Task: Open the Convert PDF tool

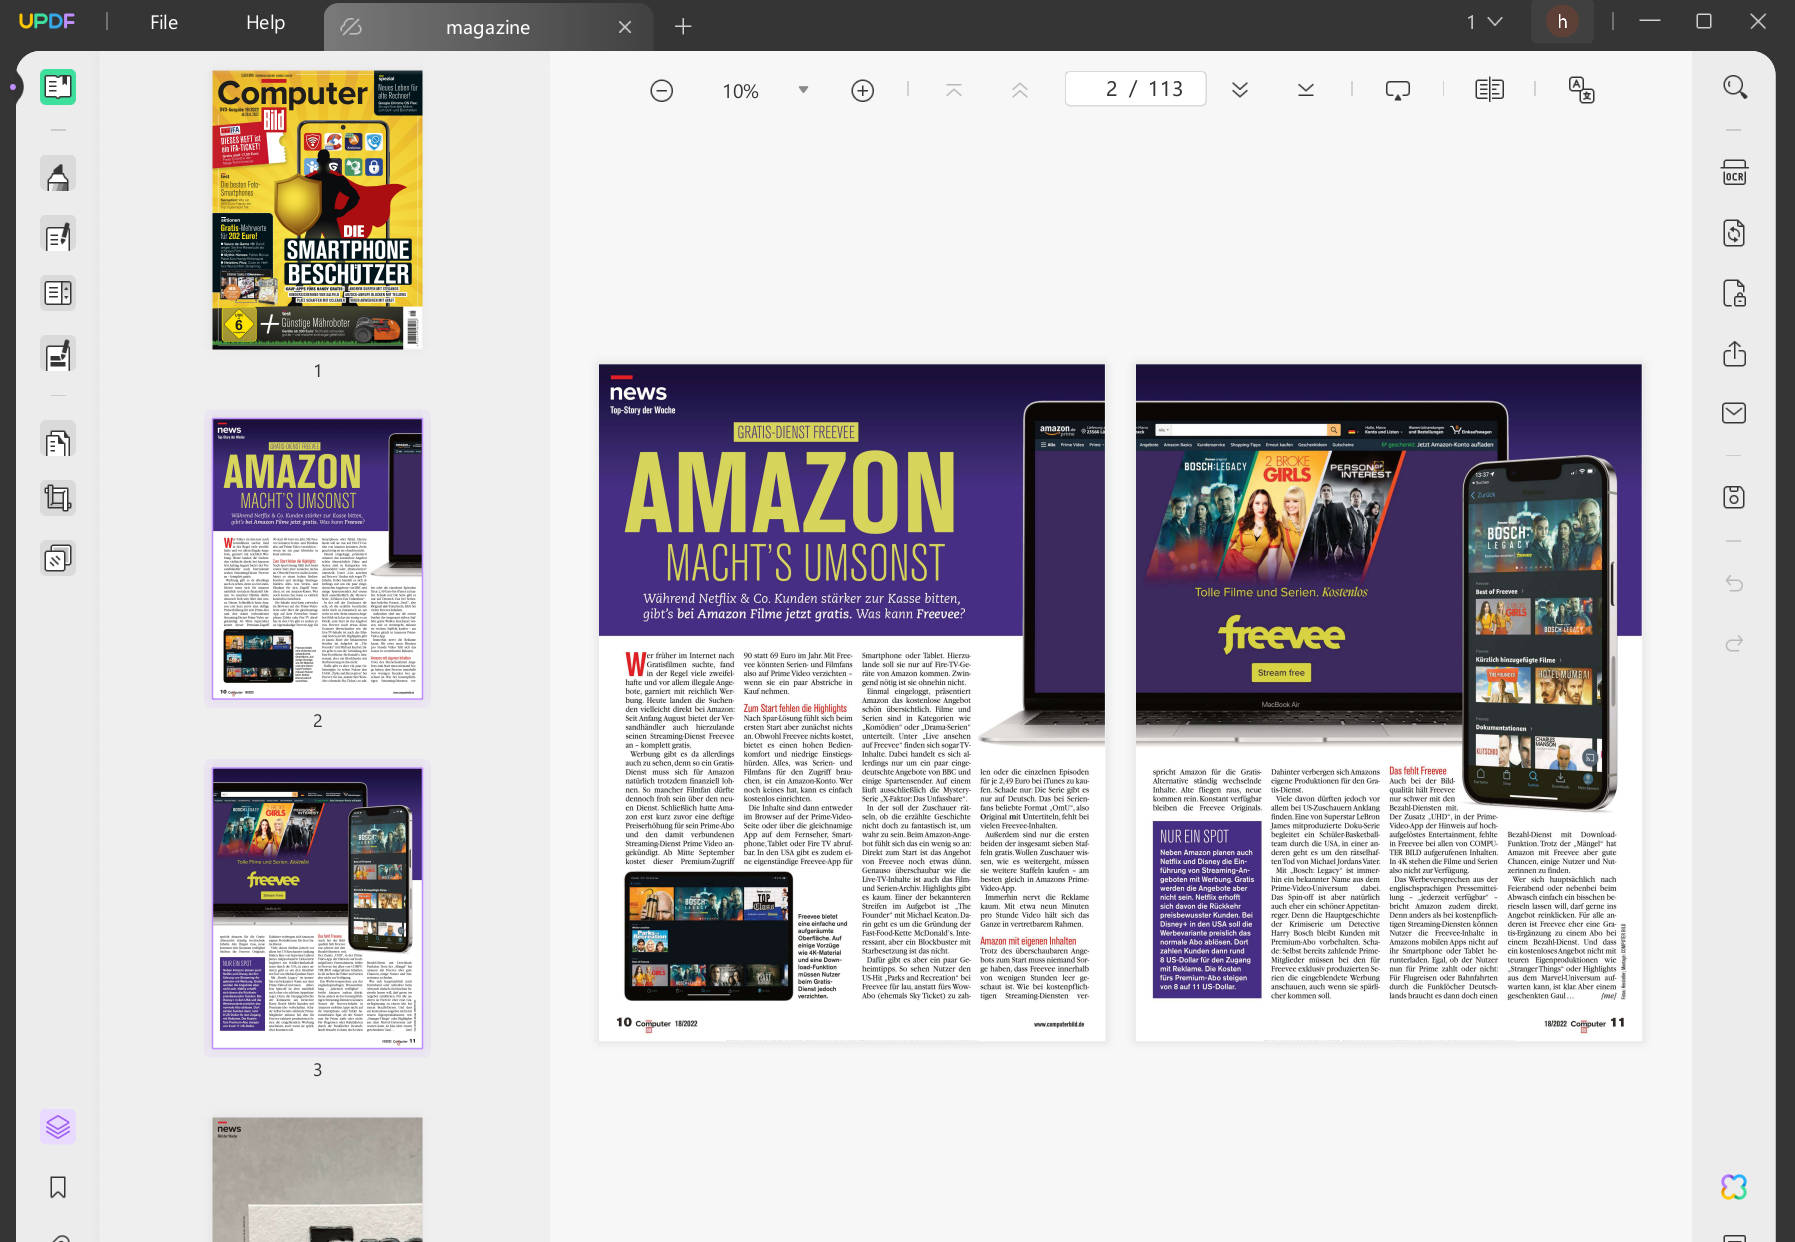Action: [1734, 233]
